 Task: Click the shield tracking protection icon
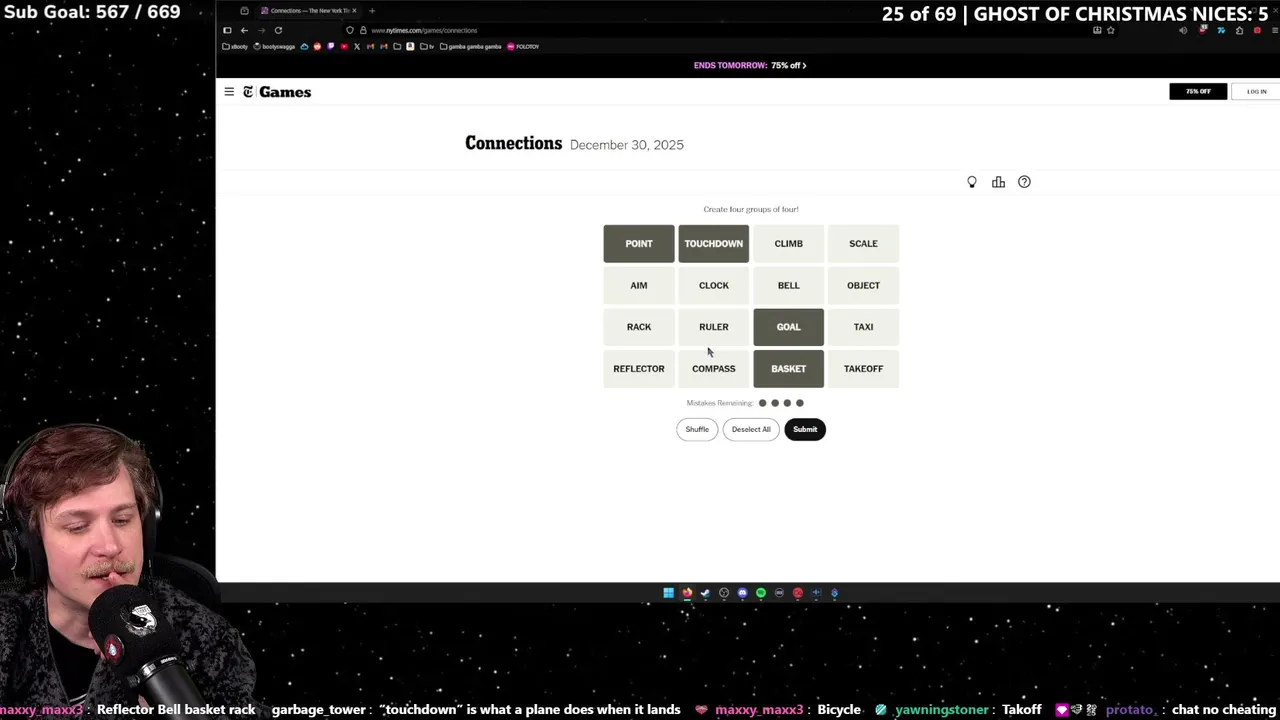(x=350, y=30)
